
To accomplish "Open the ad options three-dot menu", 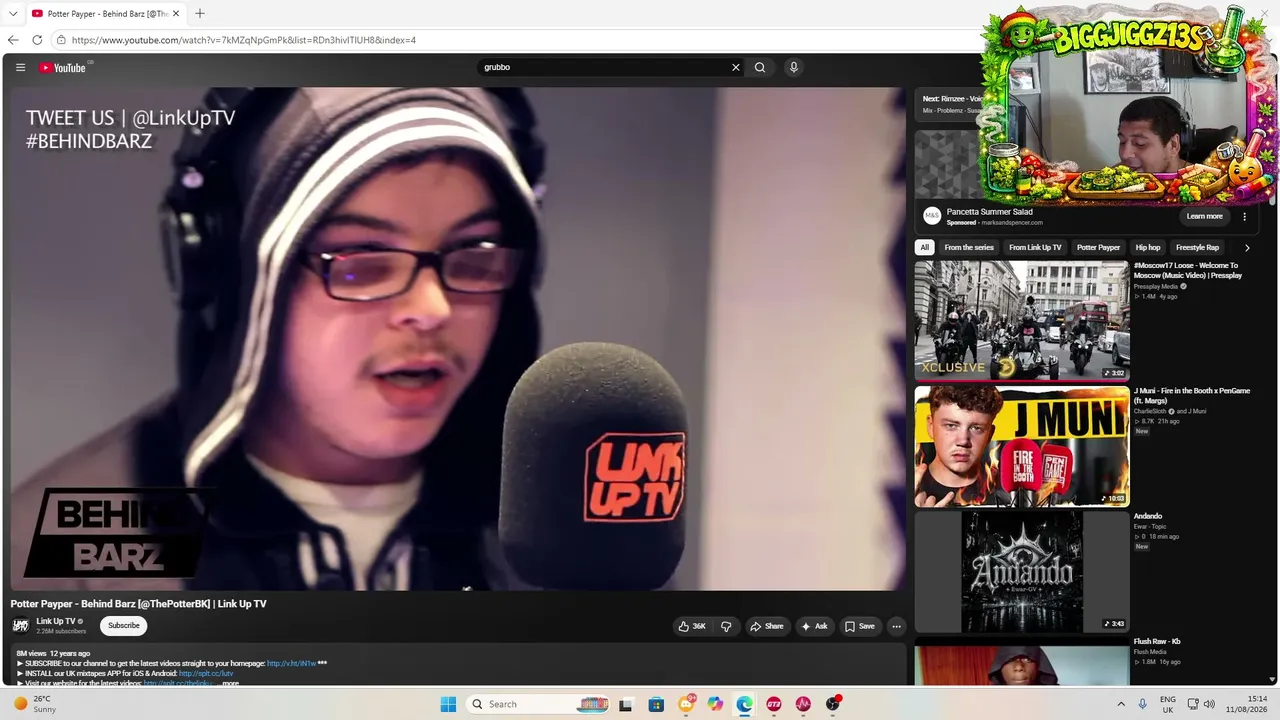I will tap(1245, 216).
